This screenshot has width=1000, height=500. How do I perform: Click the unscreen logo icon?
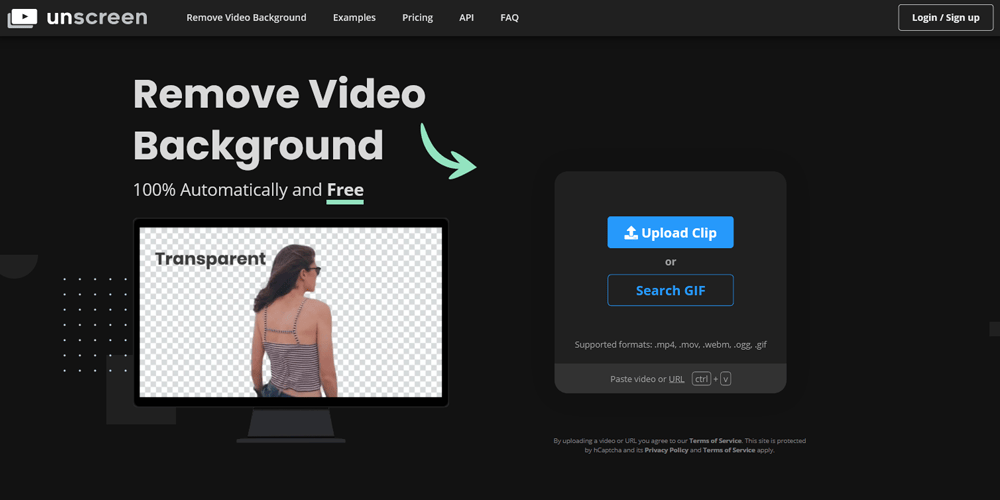22,17
